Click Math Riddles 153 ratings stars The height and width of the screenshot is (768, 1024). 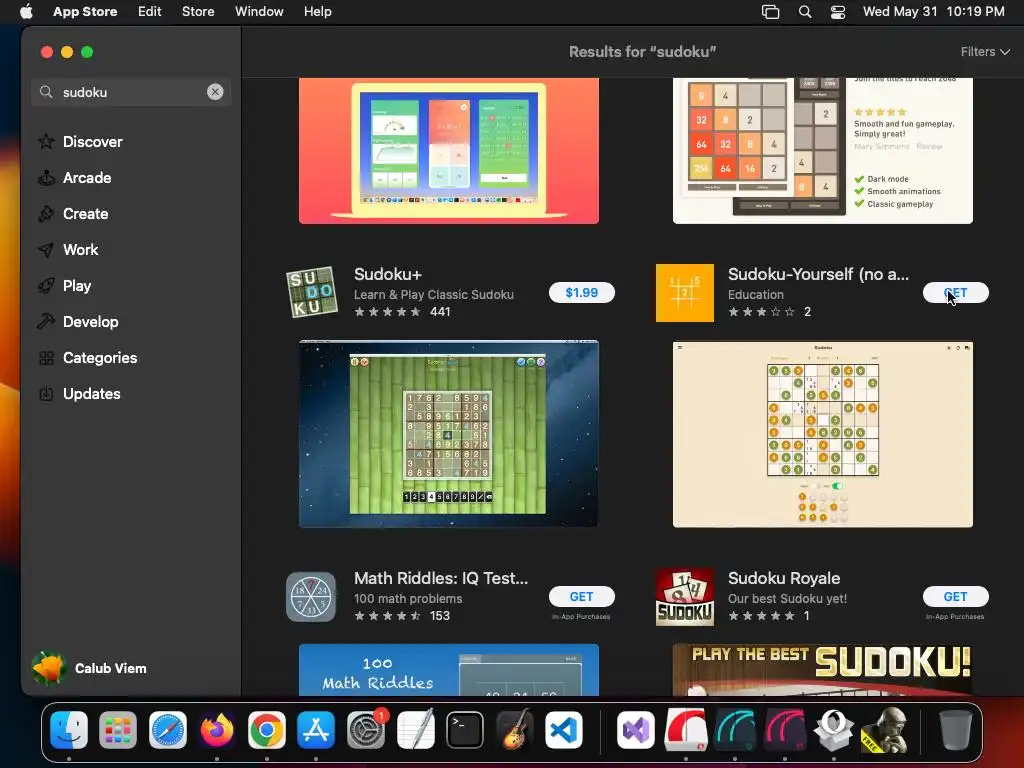[x=388, y=616]
